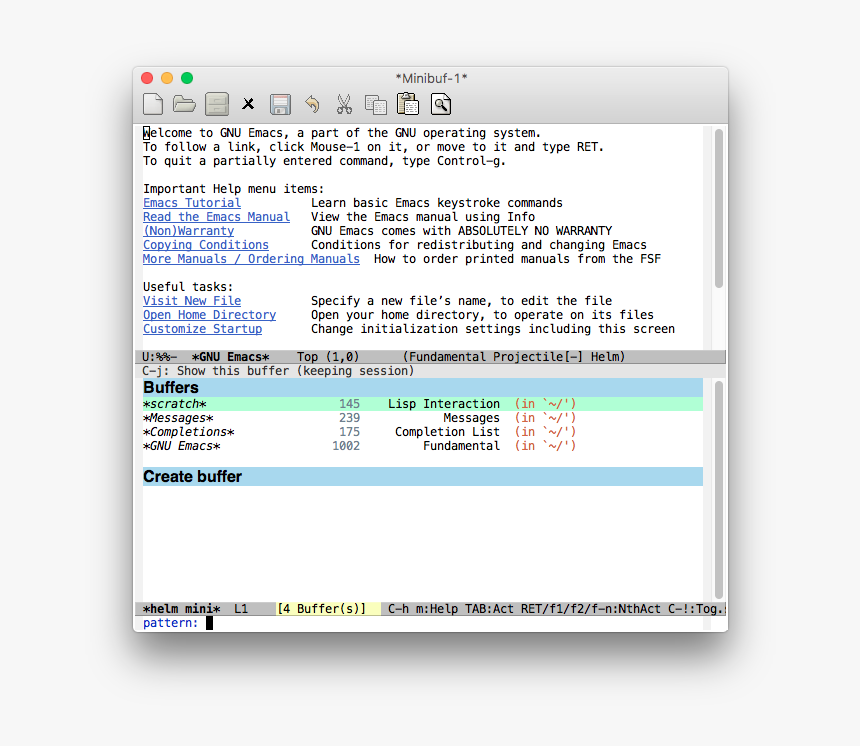Click the helm window scrollbar thumb
860x746 pixels.
click(718, 490)
